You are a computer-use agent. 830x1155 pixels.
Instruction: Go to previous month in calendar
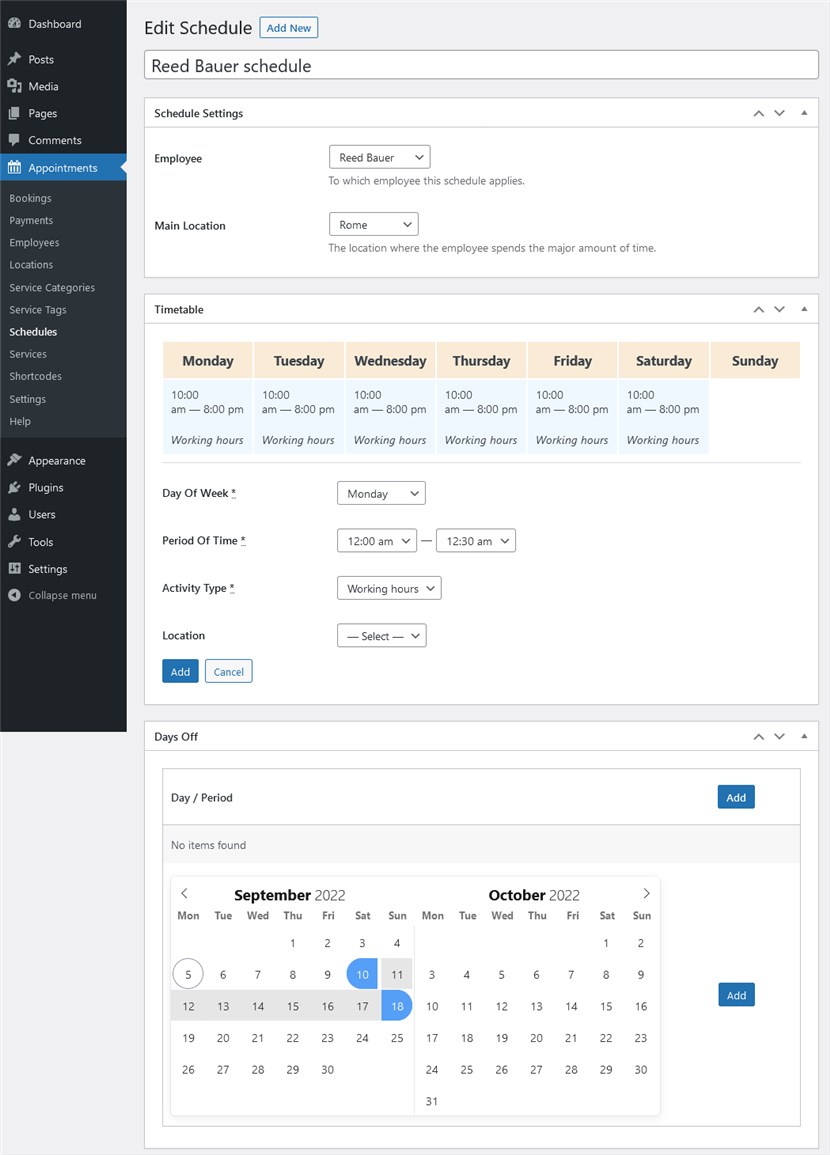tap(184, 894)
